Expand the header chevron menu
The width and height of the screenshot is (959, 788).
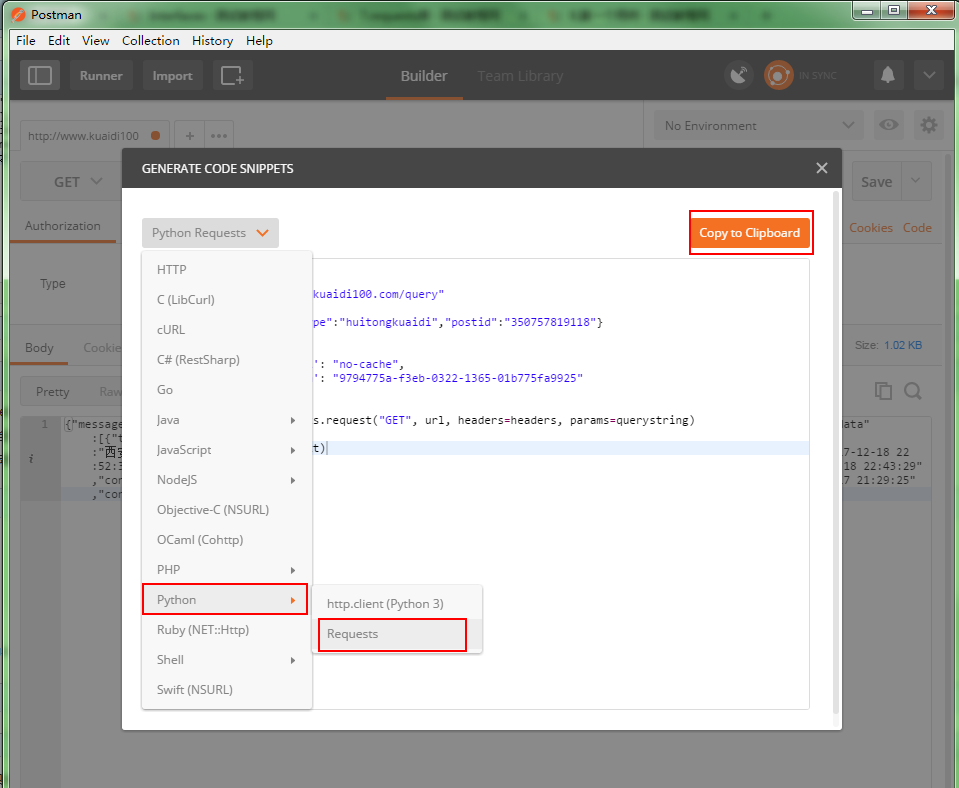tap(929, 76)
